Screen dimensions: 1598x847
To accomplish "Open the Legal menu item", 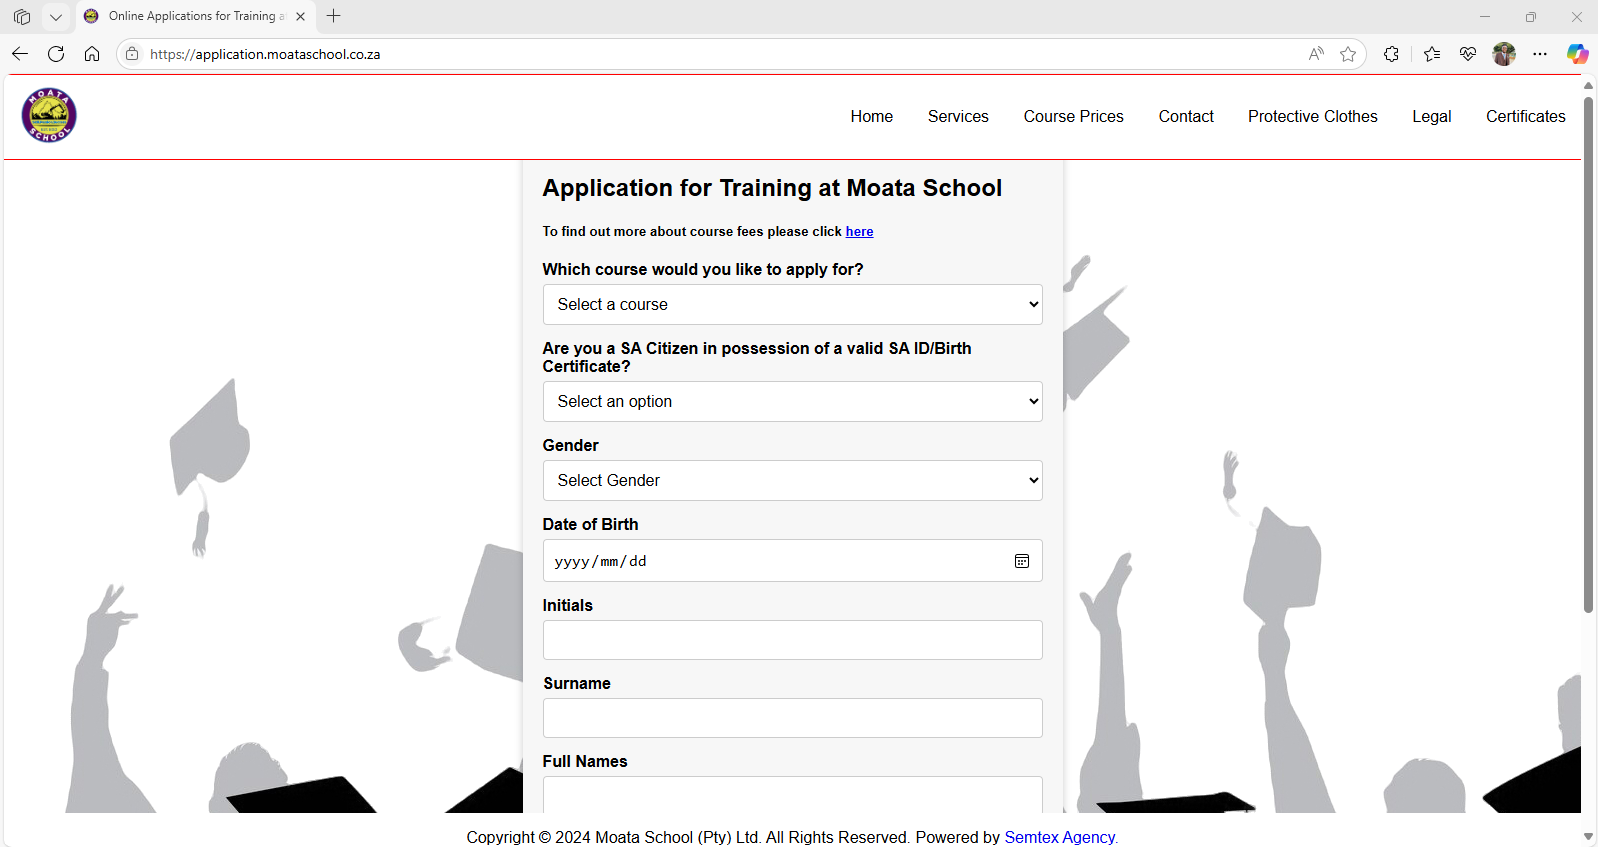I will tap(1432, 116).
